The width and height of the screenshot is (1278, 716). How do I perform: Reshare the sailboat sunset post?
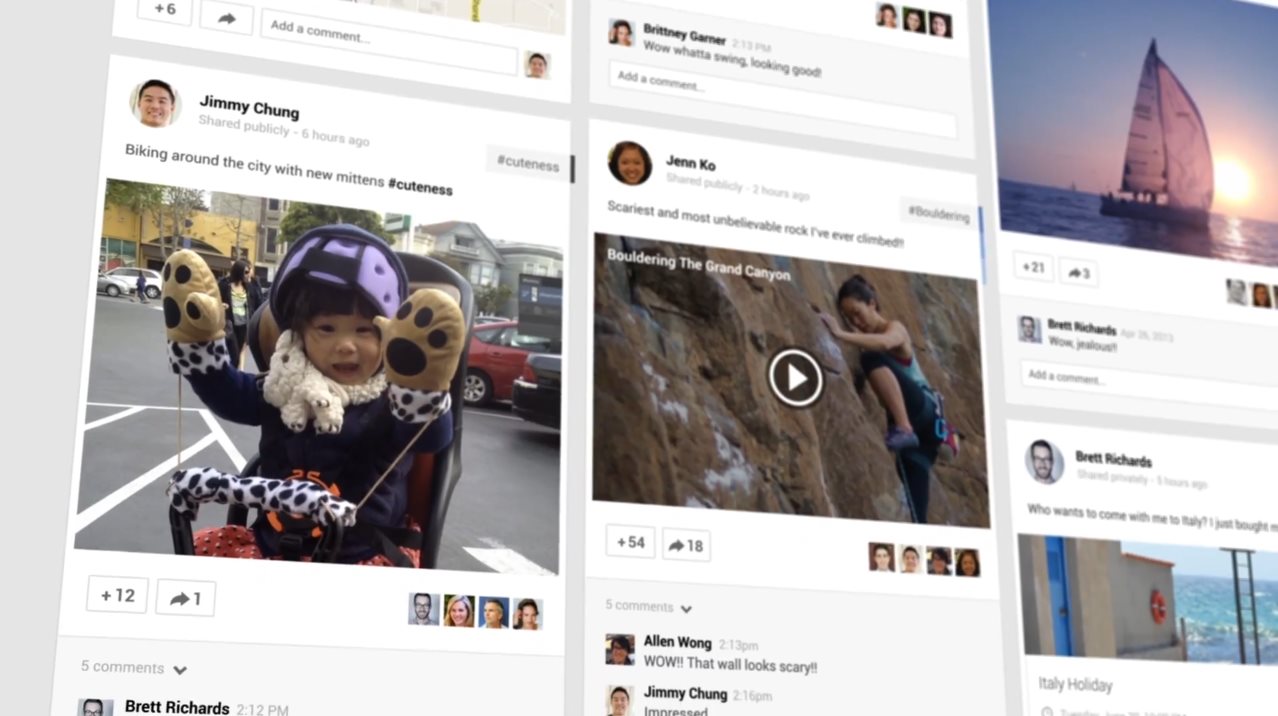[x=1078, y=272]
